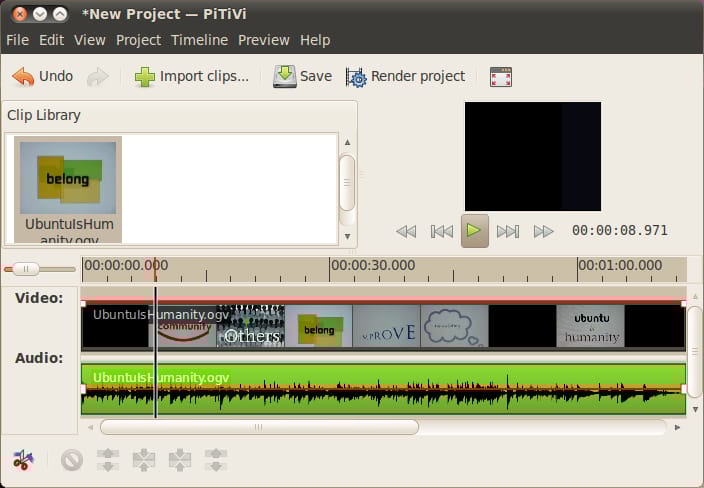Toggle fullscreen view icon
Viewport: 704px width, 488px height.
click(501, 77)
